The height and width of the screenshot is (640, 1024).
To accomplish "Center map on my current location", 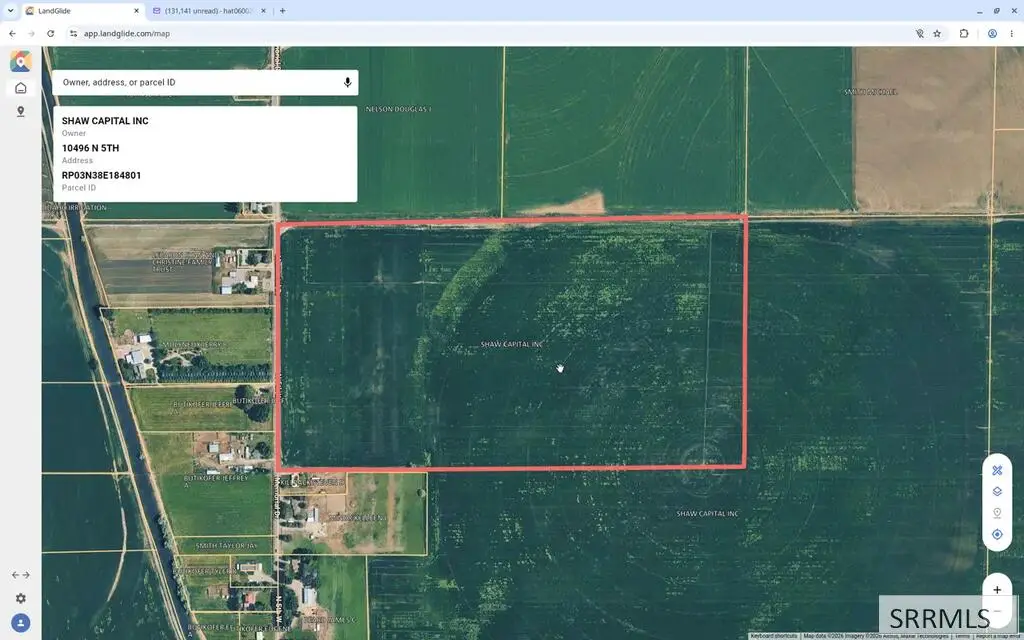I will pyautogui.click(x=997, y=534).
